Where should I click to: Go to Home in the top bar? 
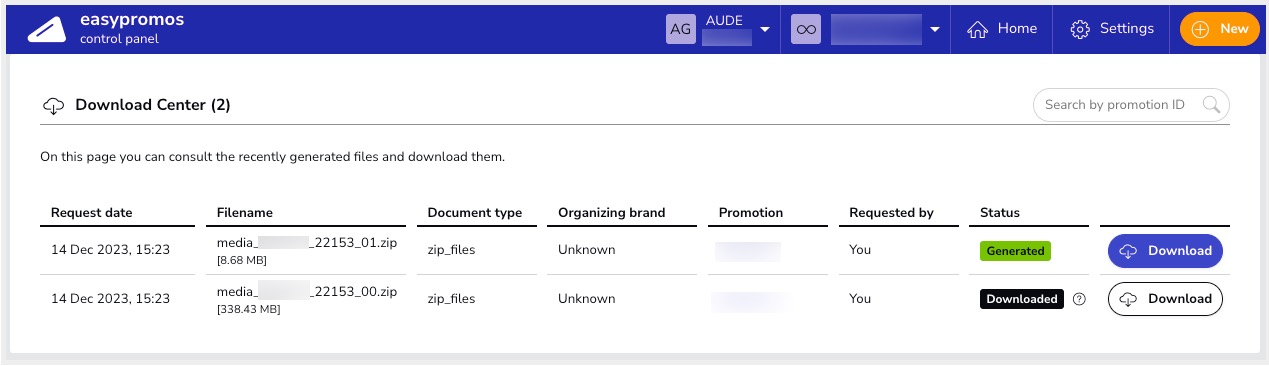pyautogui.click(x=1002, y=29)
